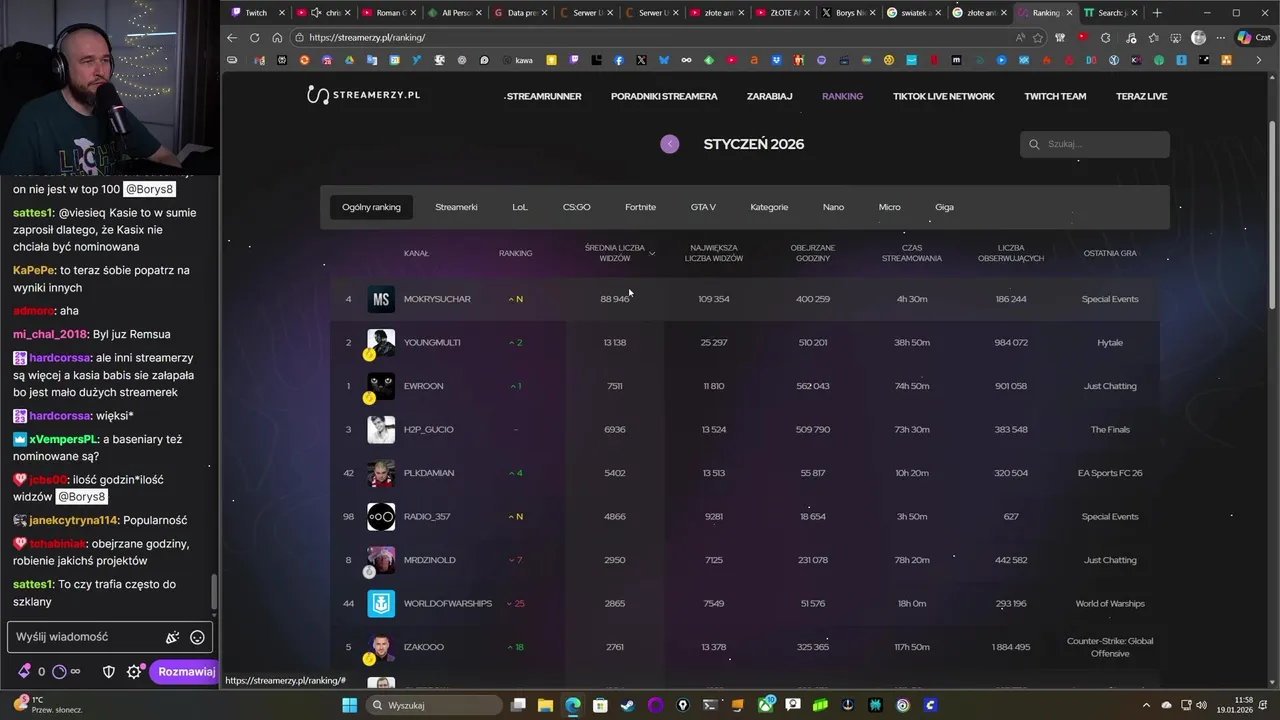Sort by the Średnia liczba widzów arrow
The width and height of the screenshot is (1280, 720).
pyautogui.click(x=653, y=254)
